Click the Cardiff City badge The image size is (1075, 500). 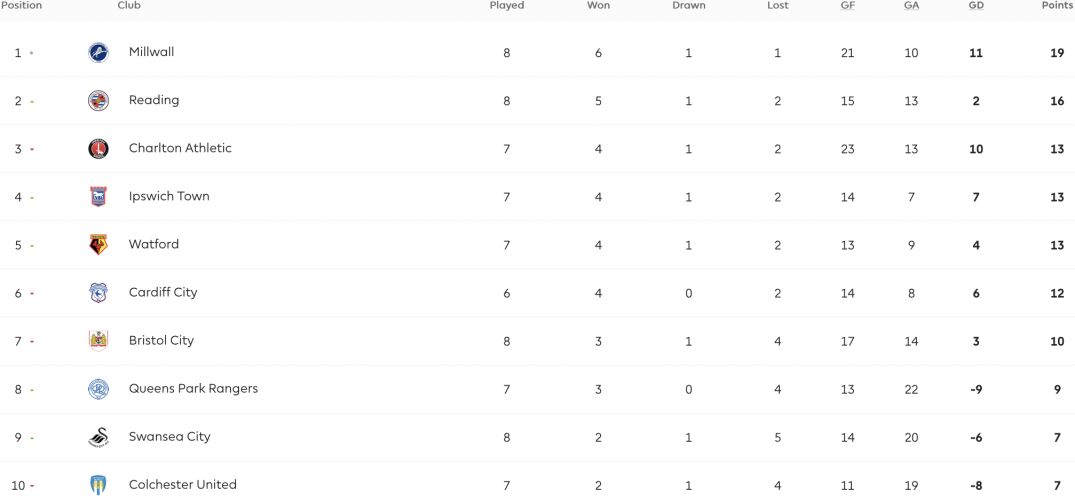98,293
